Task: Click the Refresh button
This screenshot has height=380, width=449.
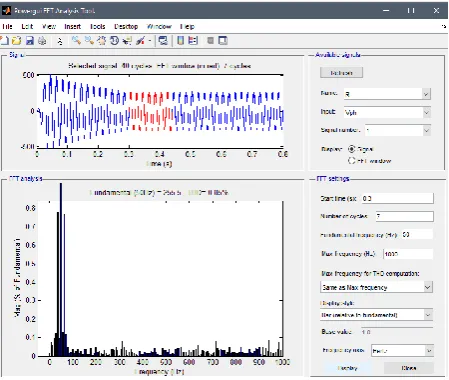Action: click(341, 73)
